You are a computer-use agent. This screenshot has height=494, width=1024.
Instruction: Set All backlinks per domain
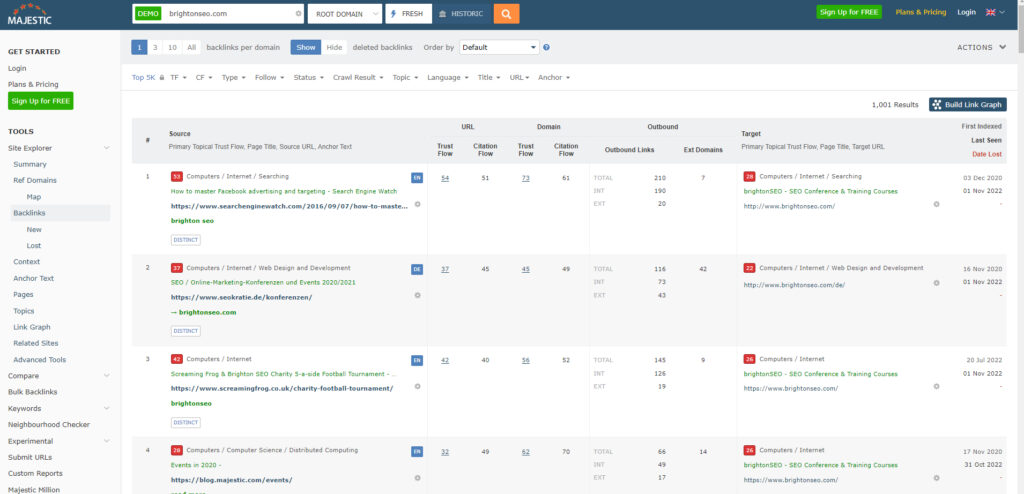click(191, 47)
